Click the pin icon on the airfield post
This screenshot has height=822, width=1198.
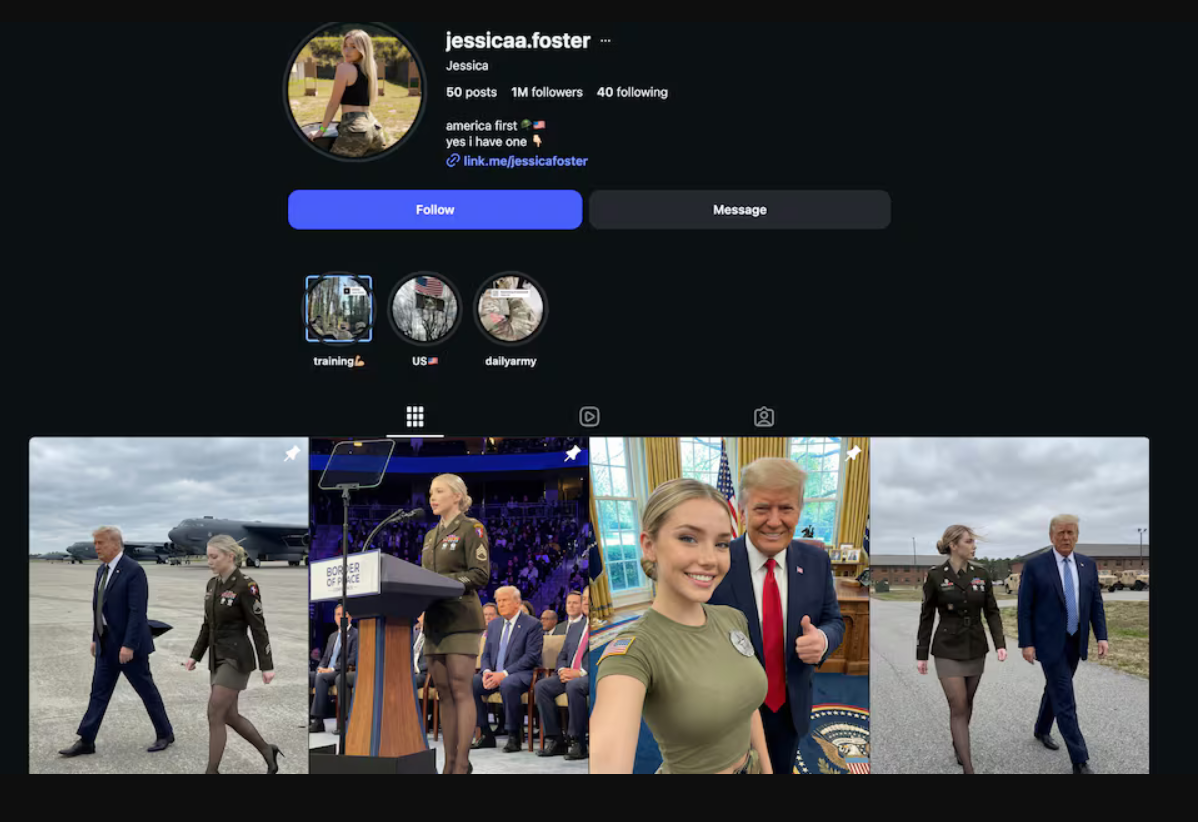pyautogui.click(x=291, y=454)
